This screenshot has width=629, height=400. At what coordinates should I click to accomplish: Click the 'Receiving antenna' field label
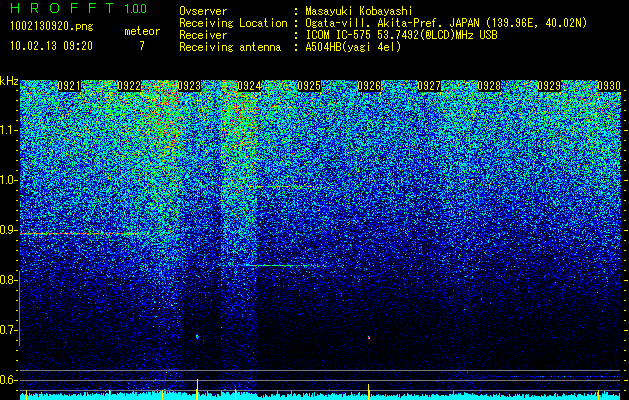coord(230,47)
